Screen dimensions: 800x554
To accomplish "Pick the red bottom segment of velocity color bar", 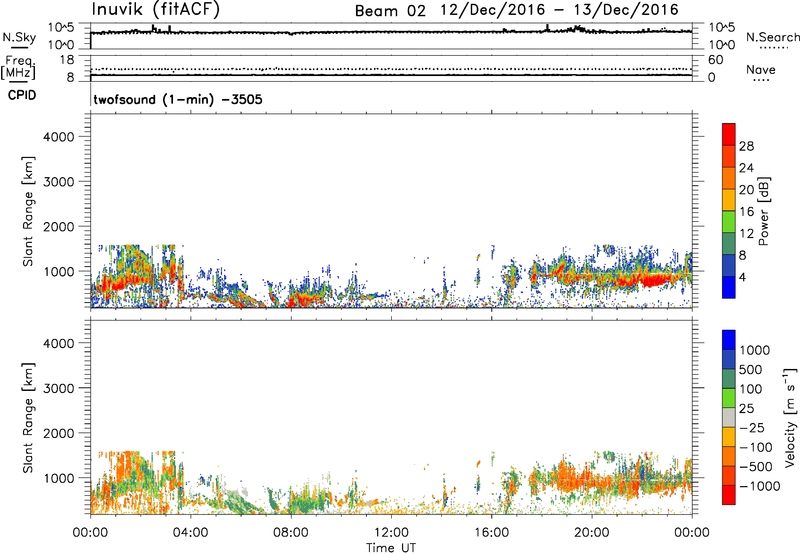I will point(729,495).
